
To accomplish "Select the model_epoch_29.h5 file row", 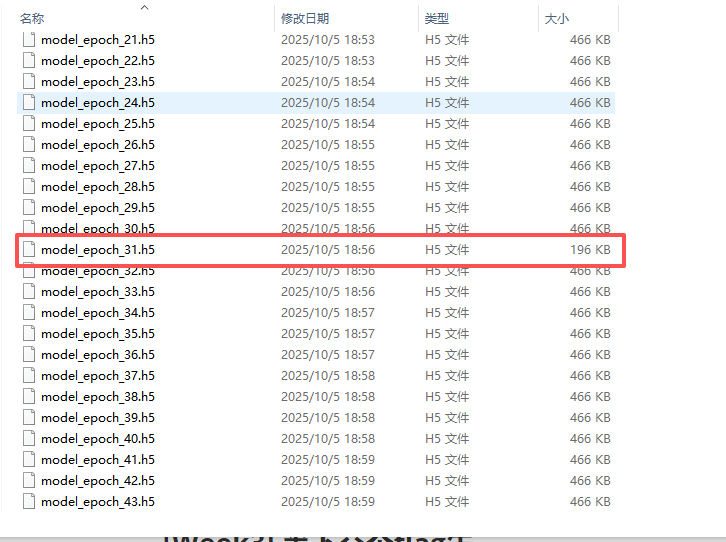I will [x=98, y=207].
